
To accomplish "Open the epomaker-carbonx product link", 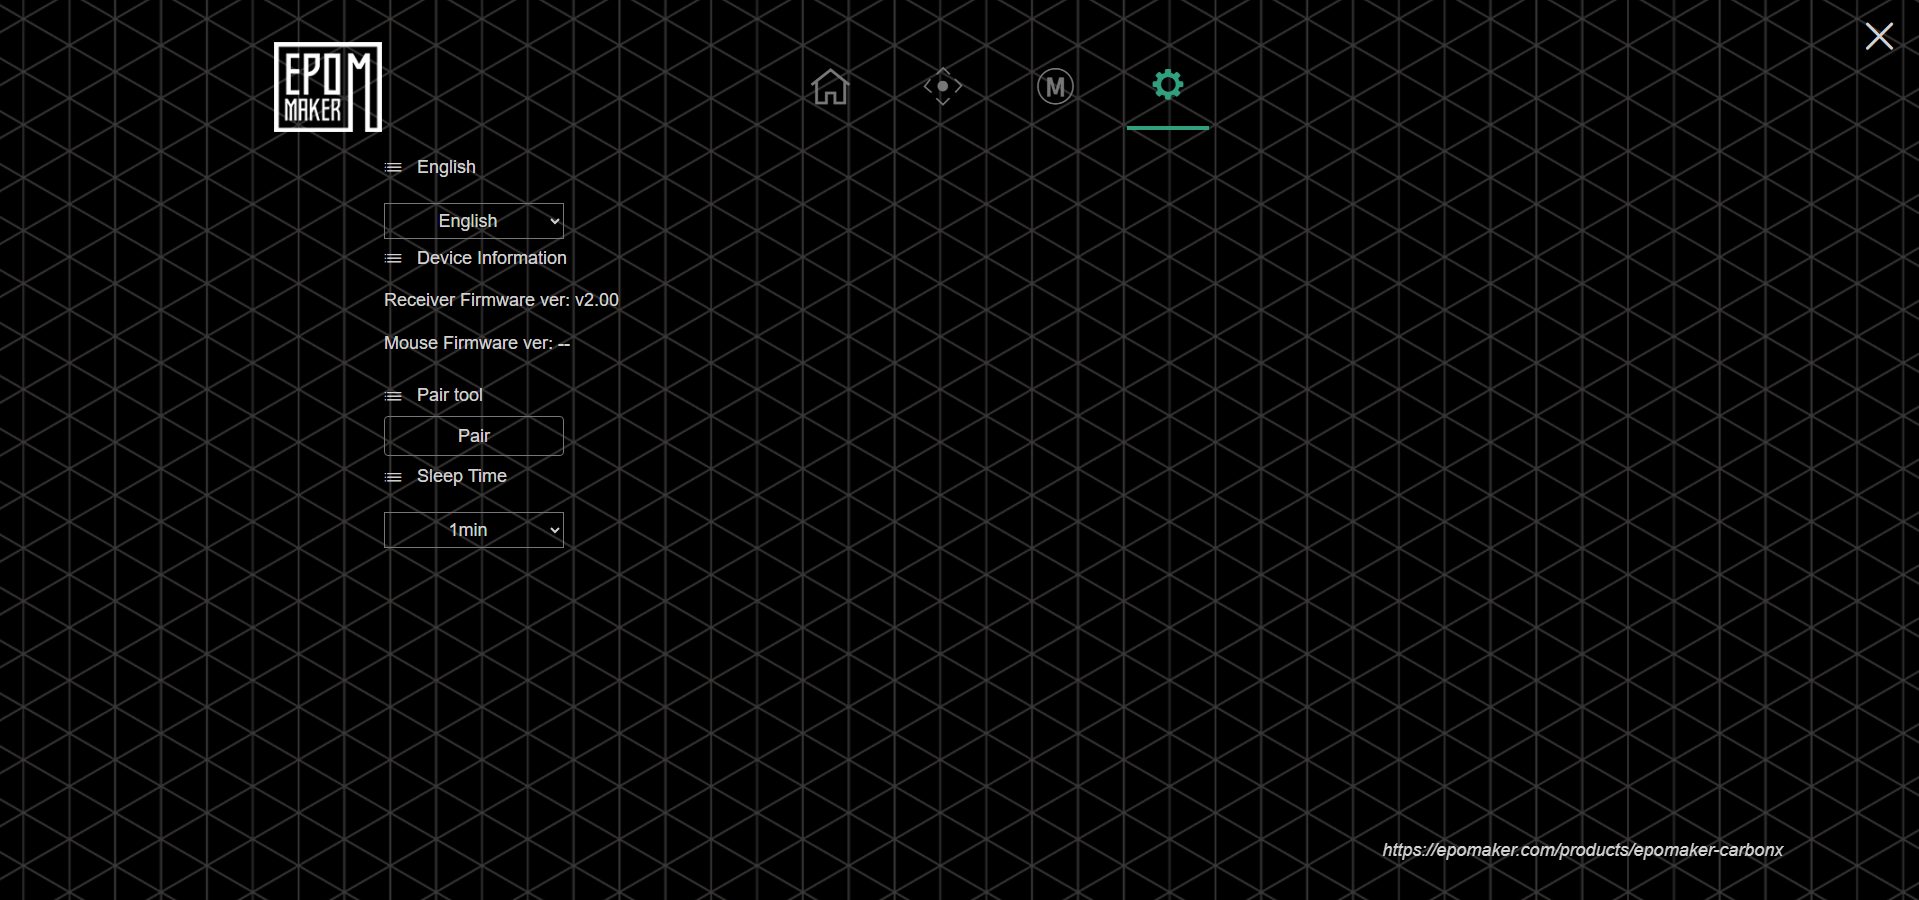I will point(1582,850).
